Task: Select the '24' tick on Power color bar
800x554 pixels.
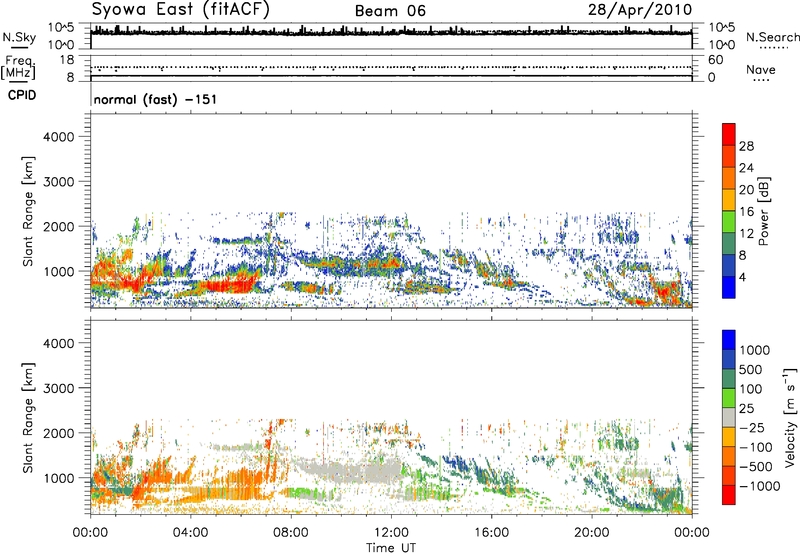Action: (746, 168)
